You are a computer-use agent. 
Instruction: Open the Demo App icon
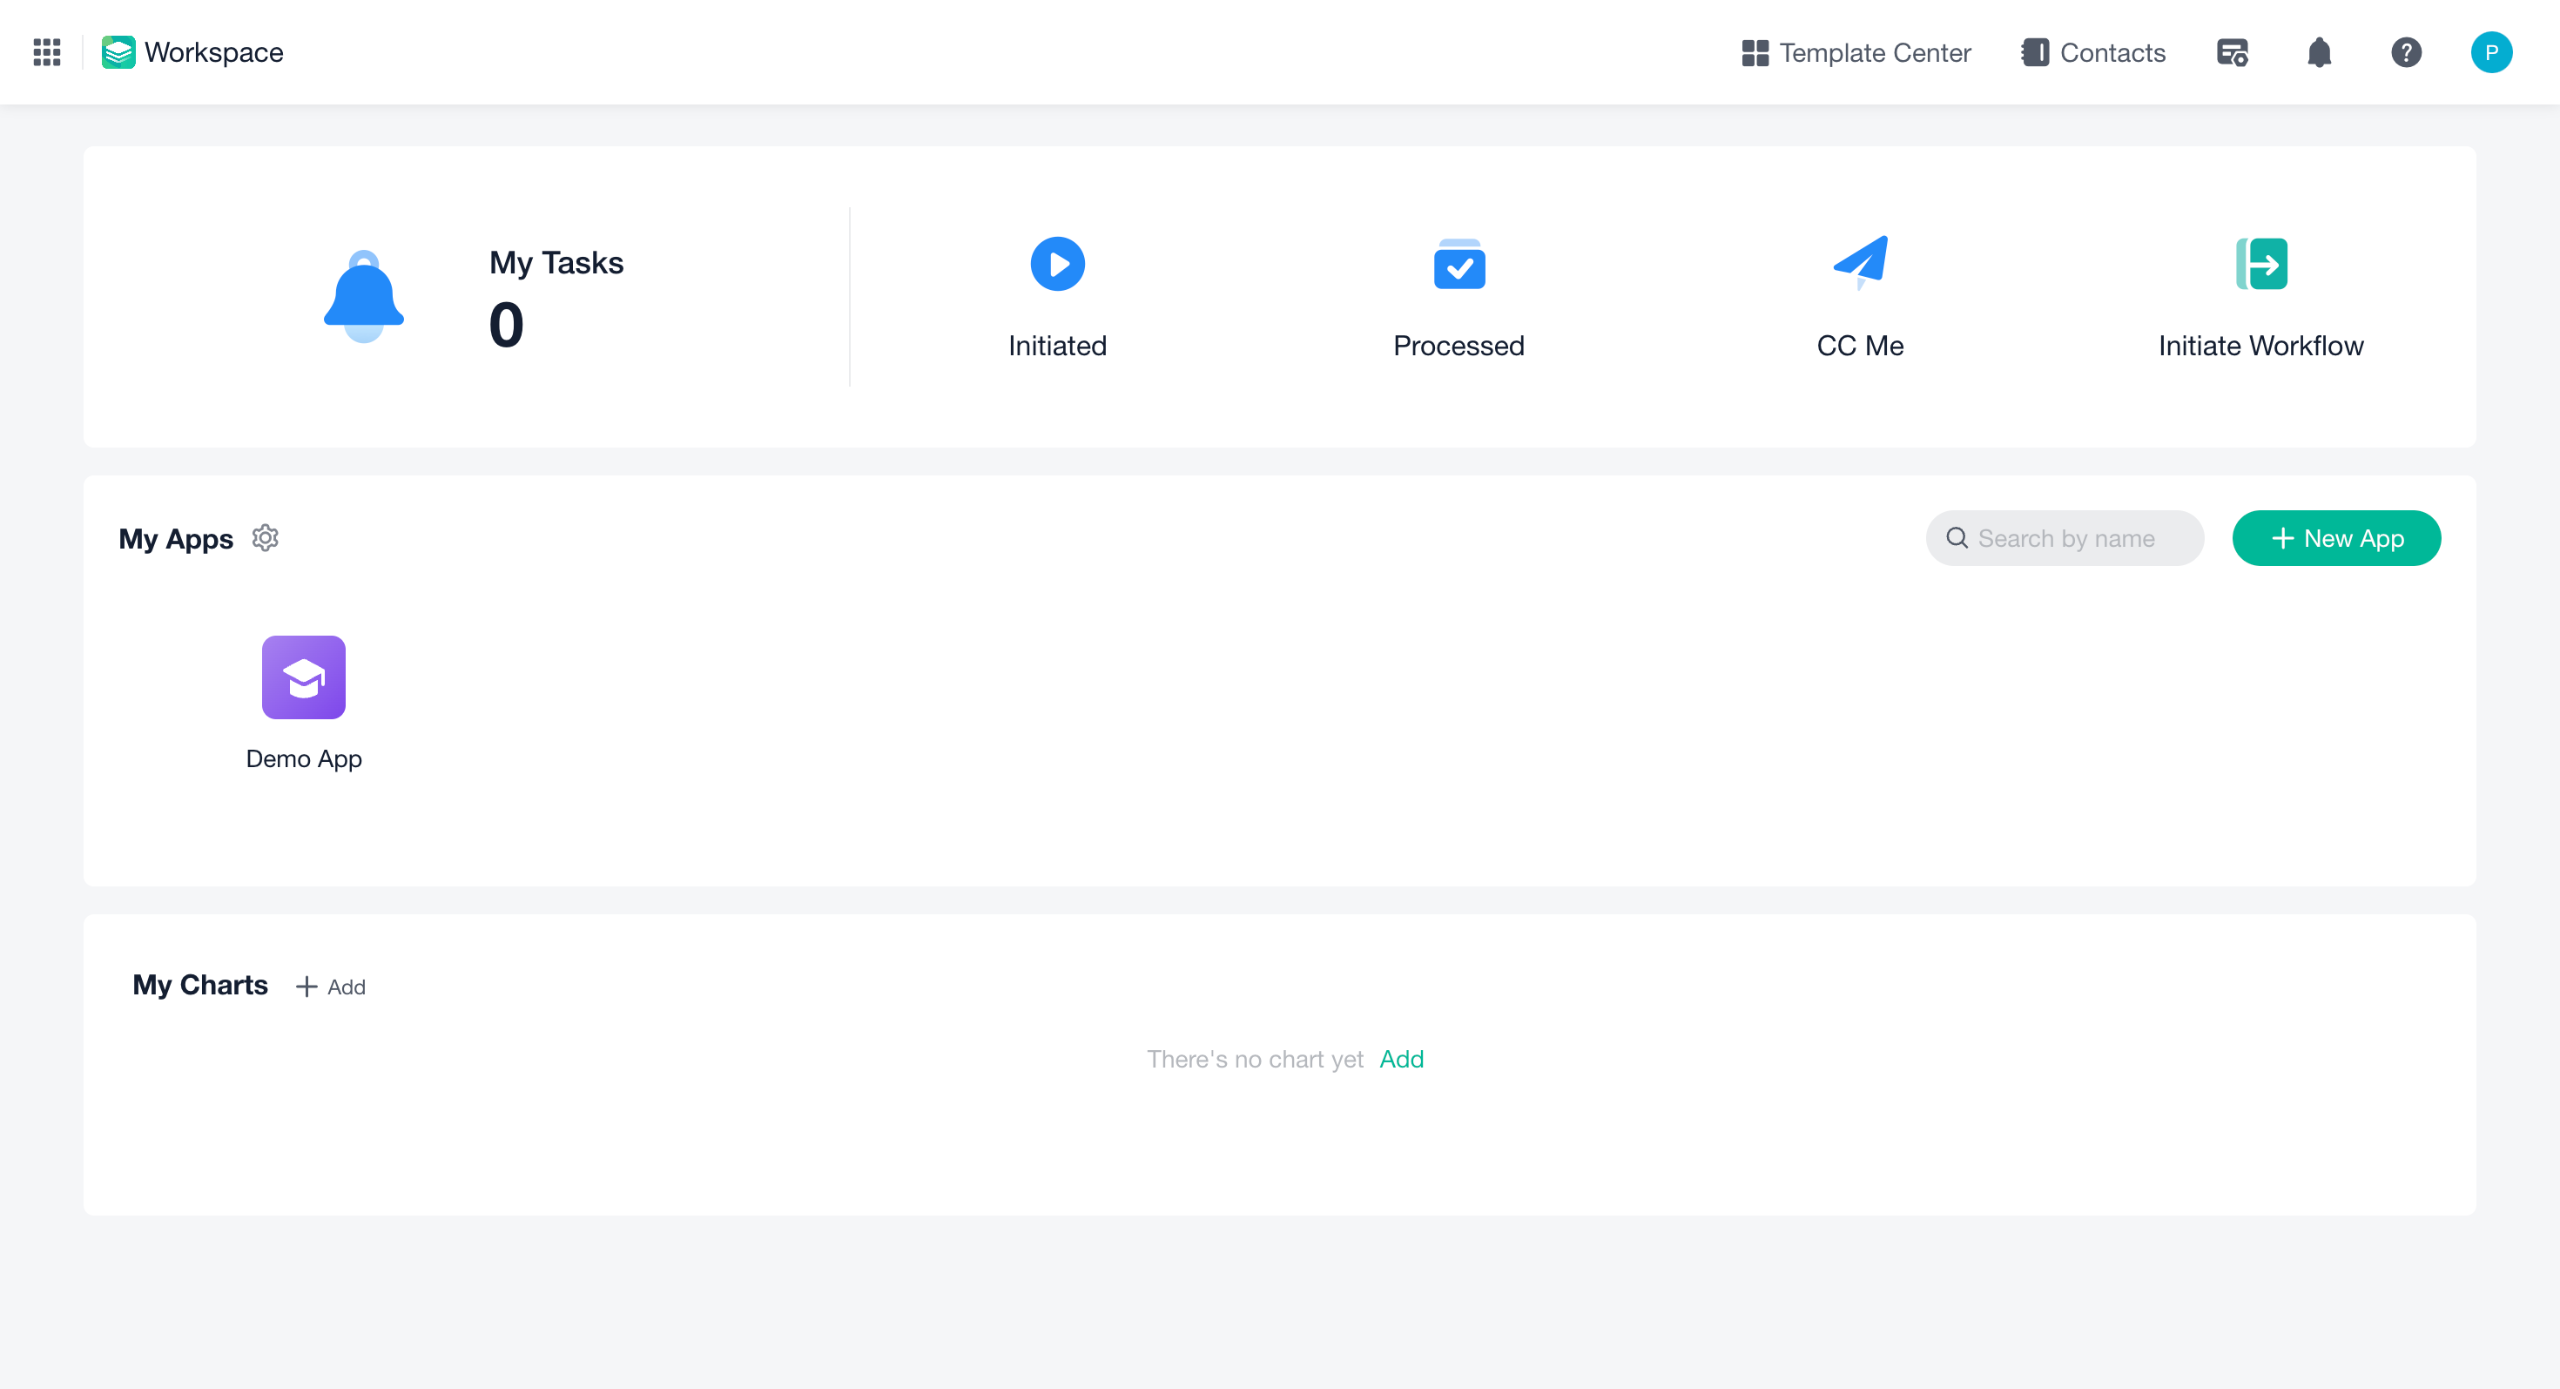[x=304, y=677]
